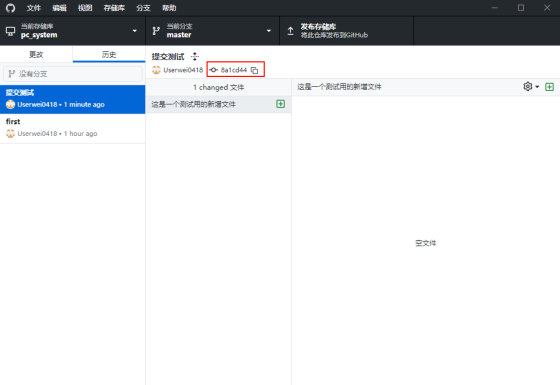Click the commit hash 8a1cd44 text
The image size is (560, 385).
point(234,70)
